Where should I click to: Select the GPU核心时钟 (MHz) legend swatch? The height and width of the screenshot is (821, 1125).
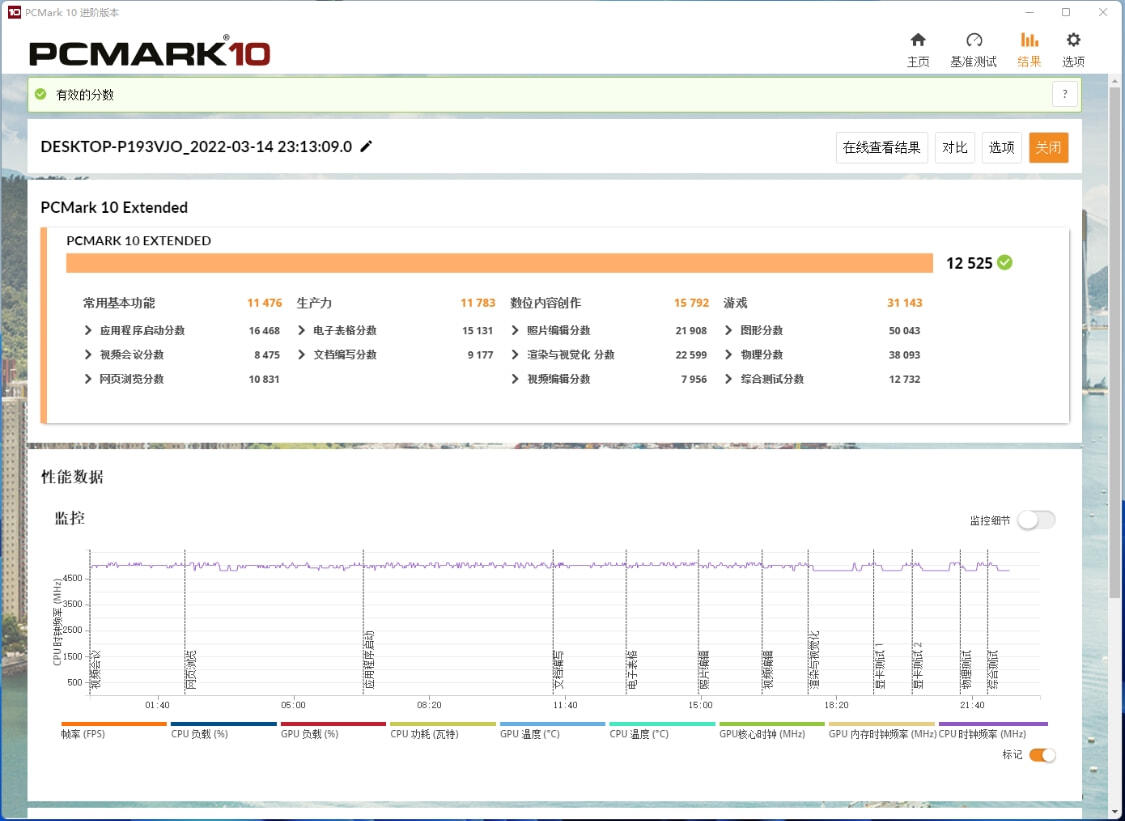772,724
